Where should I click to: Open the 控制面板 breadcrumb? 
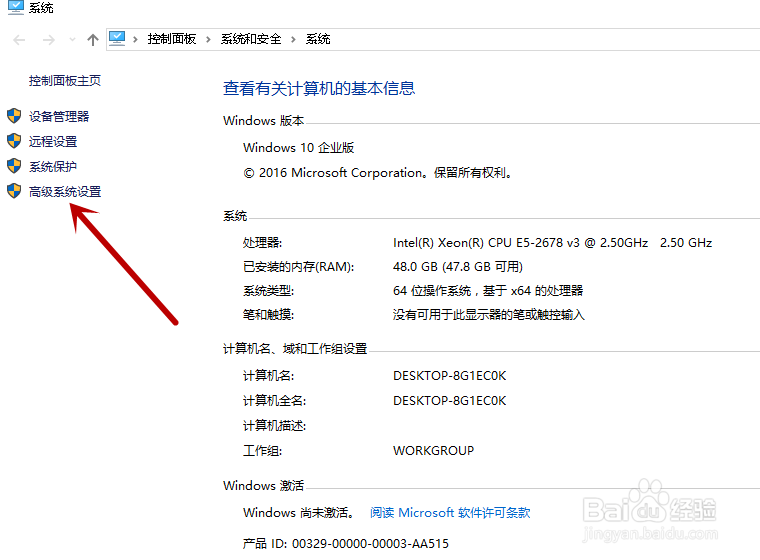tap(172, 39)
